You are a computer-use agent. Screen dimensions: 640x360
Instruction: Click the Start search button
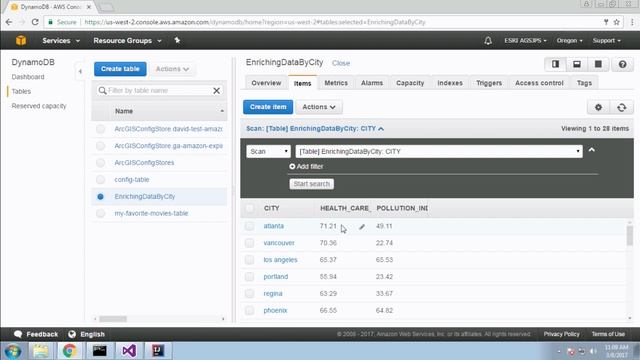pos(311,184)
